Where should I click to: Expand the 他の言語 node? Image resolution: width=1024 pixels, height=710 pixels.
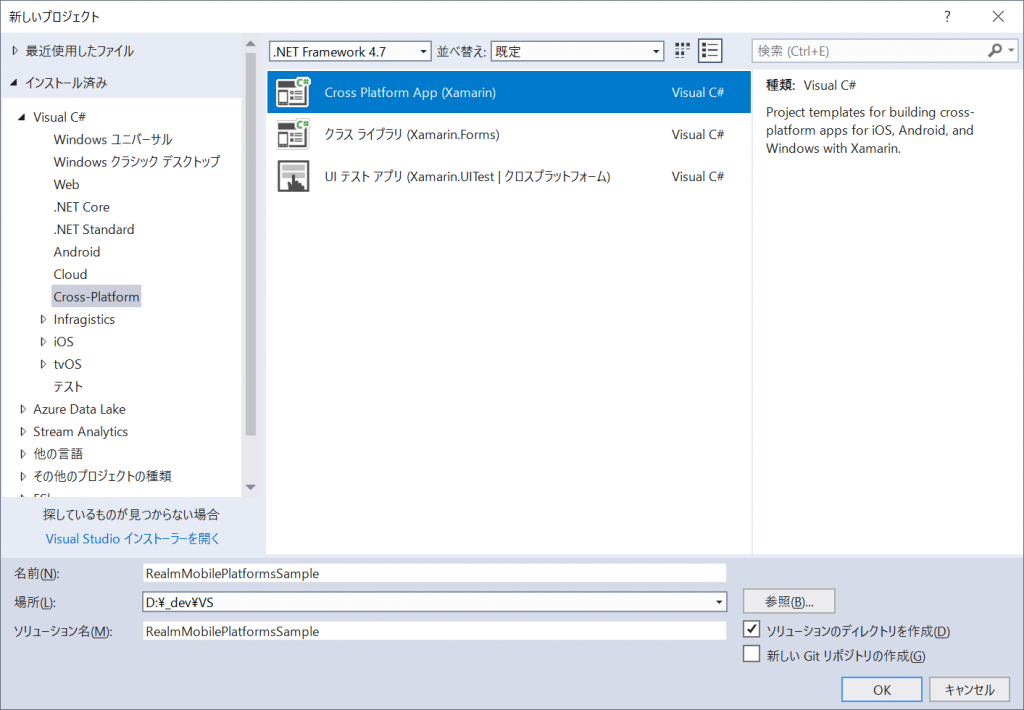coord(23,453)
